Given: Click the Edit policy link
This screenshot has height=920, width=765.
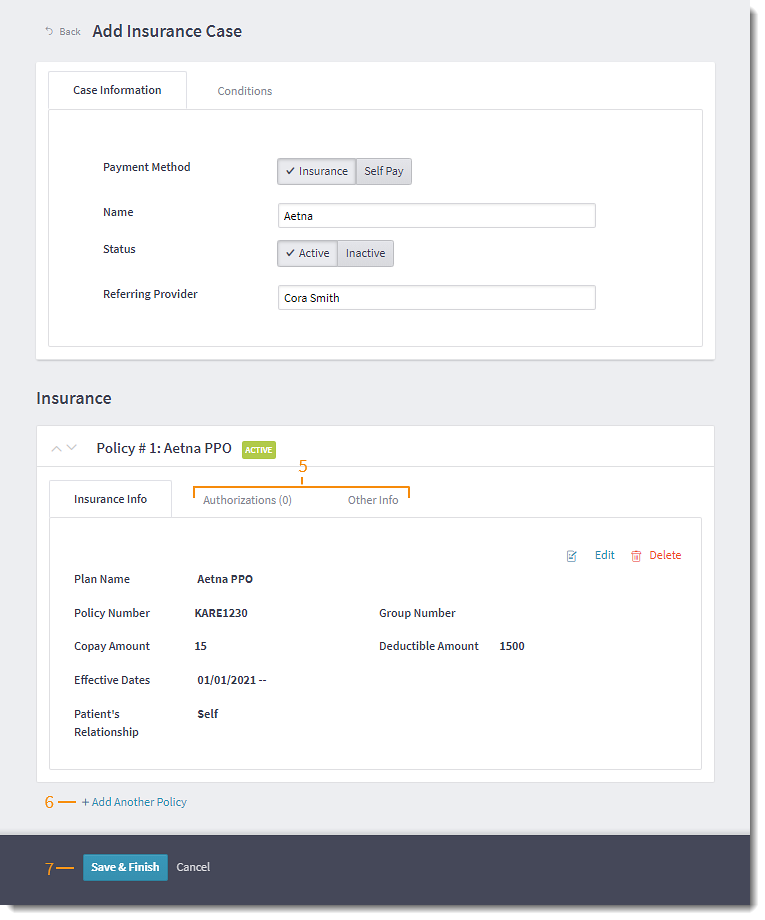Looking at the screenshot, I should click(x=605, y=556).
